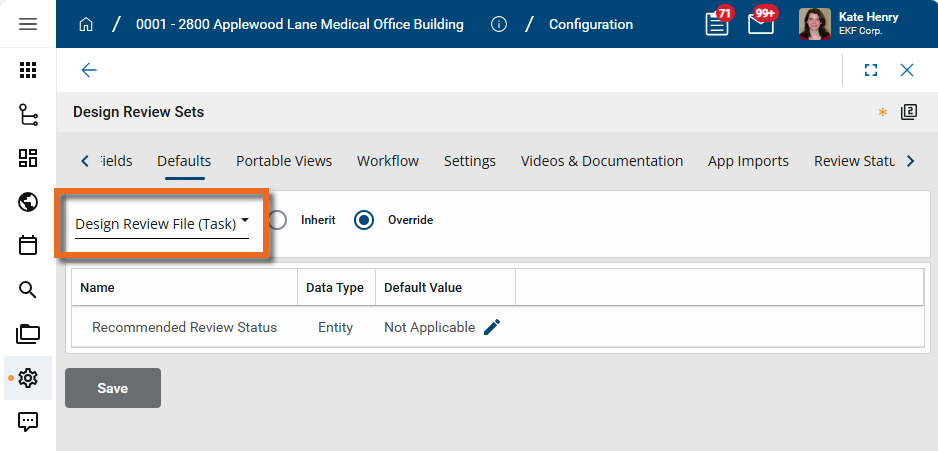Toggle fullscreen view of panel

click(x=871, y=70)
